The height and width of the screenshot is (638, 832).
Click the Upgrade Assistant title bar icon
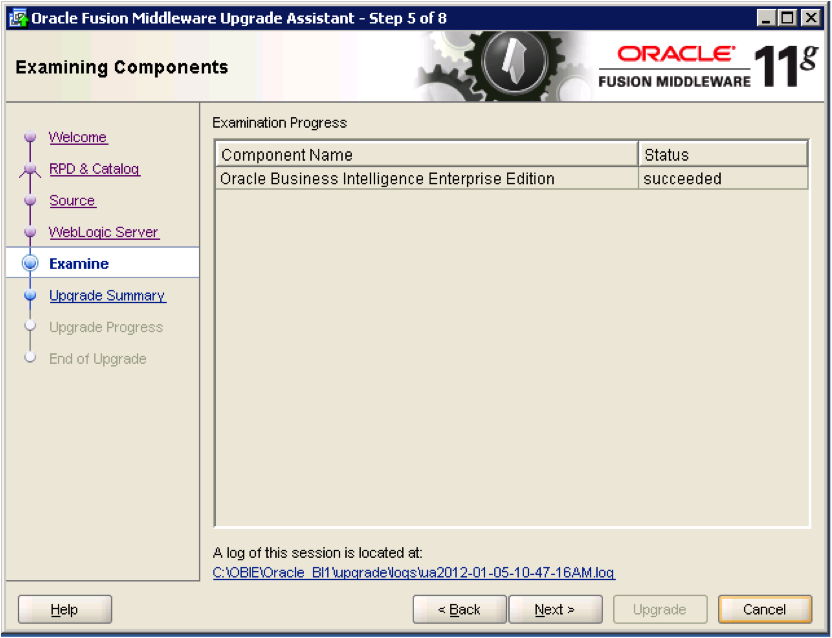[19, 18]
